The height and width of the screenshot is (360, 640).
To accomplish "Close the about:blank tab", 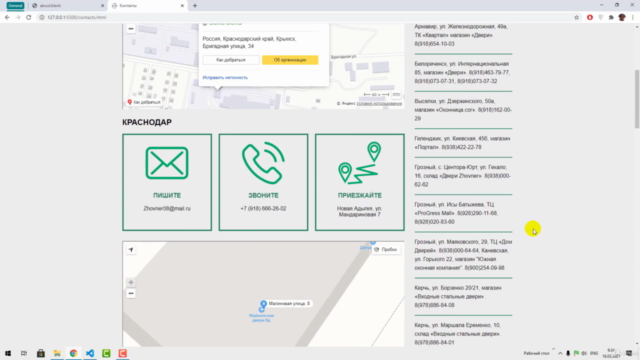I will [102, 6].
